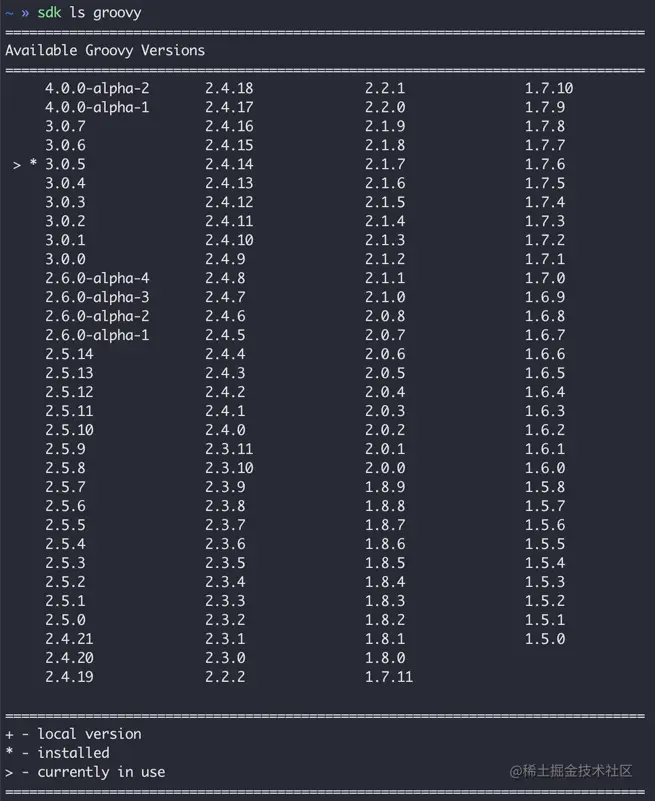
Task: Click version 3.0.7 in list
Action: tap(65, 126)
